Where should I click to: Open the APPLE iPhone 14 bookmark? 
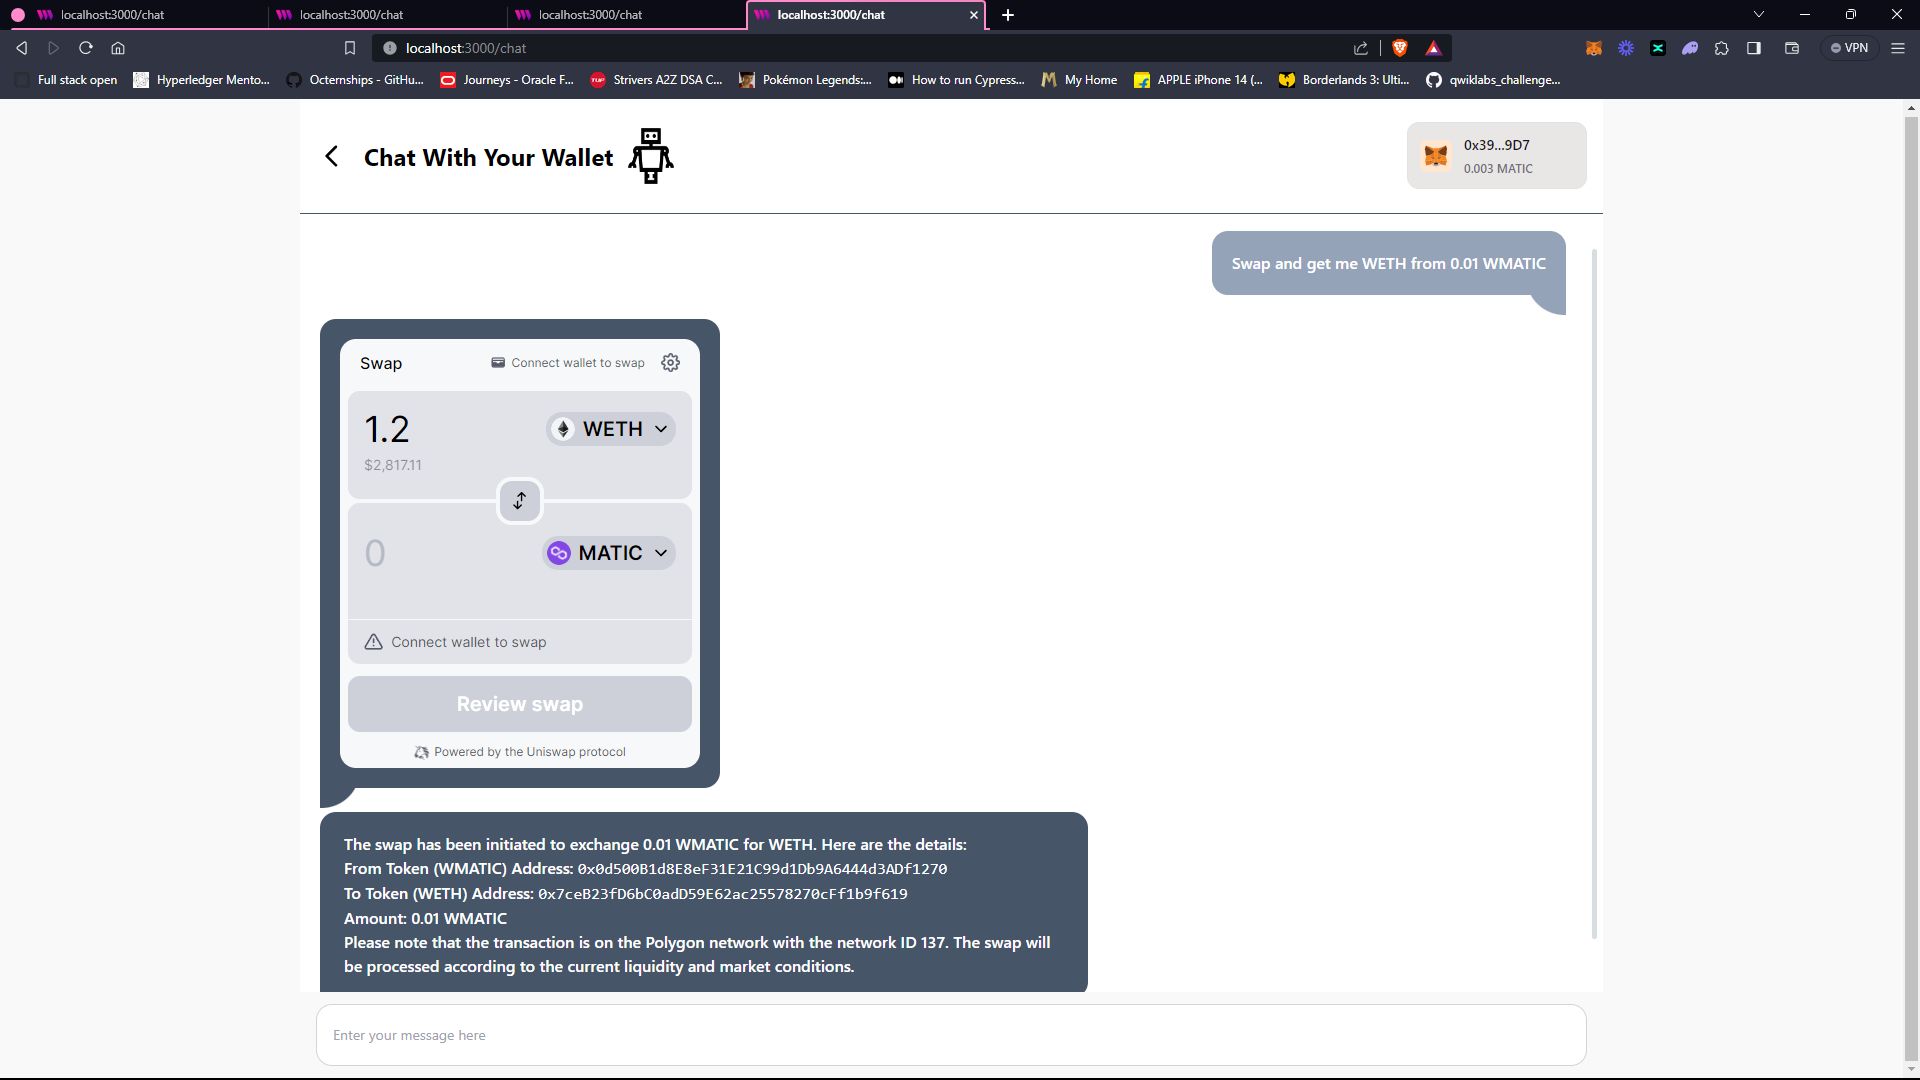pos(1198,80)
